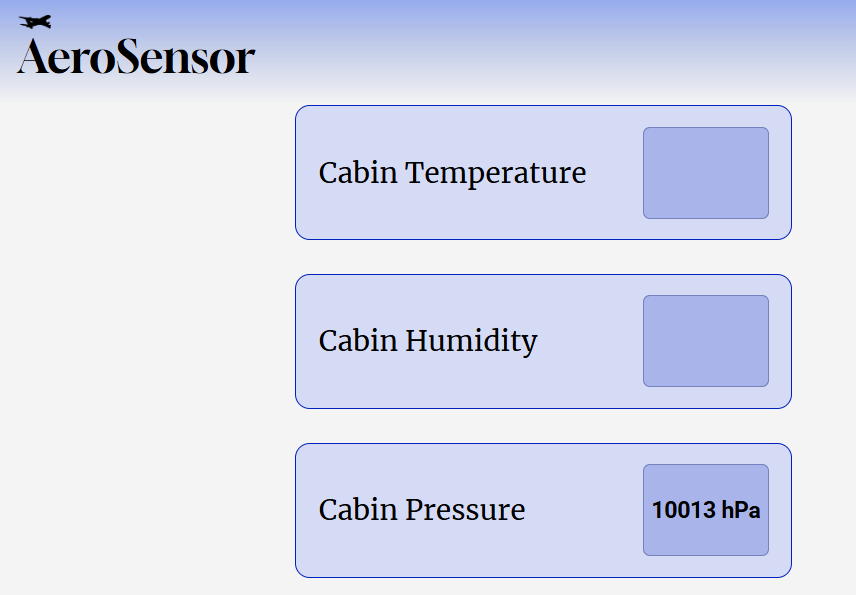Click the Cabin Humidity label text
856x595 pixels.
(428, 342)
